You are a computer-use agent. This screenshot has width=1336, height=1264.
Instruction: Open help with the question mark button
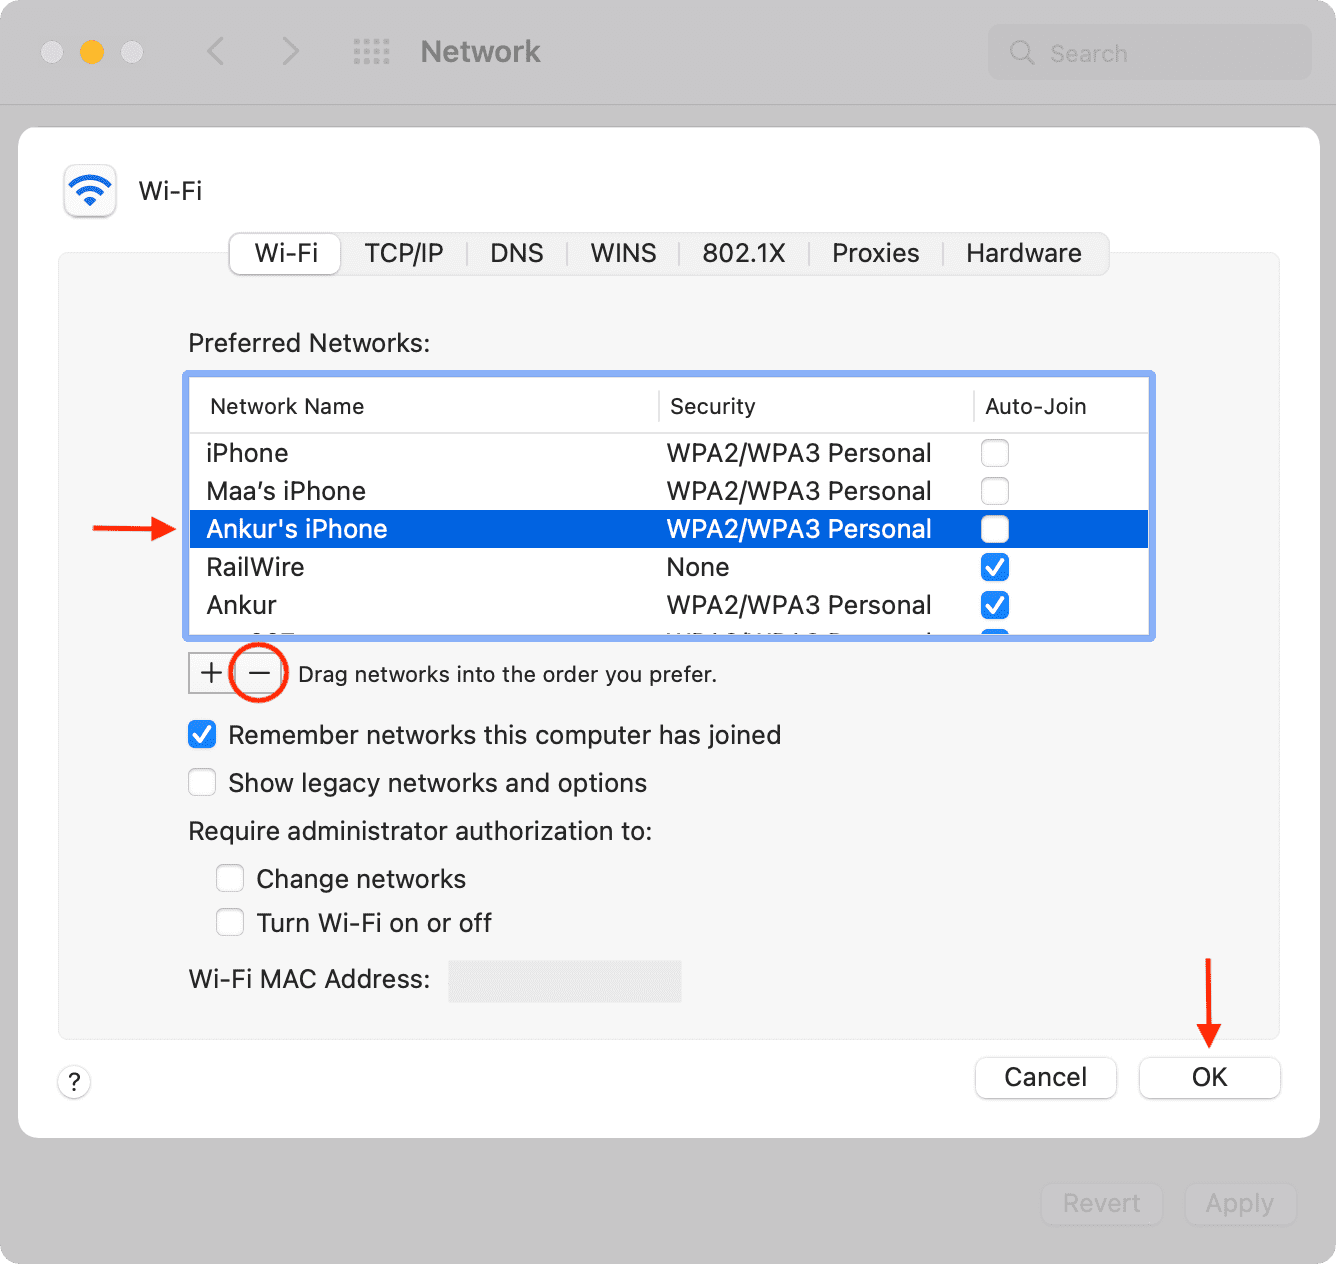pyautogui.click(x=74, y=1082)
